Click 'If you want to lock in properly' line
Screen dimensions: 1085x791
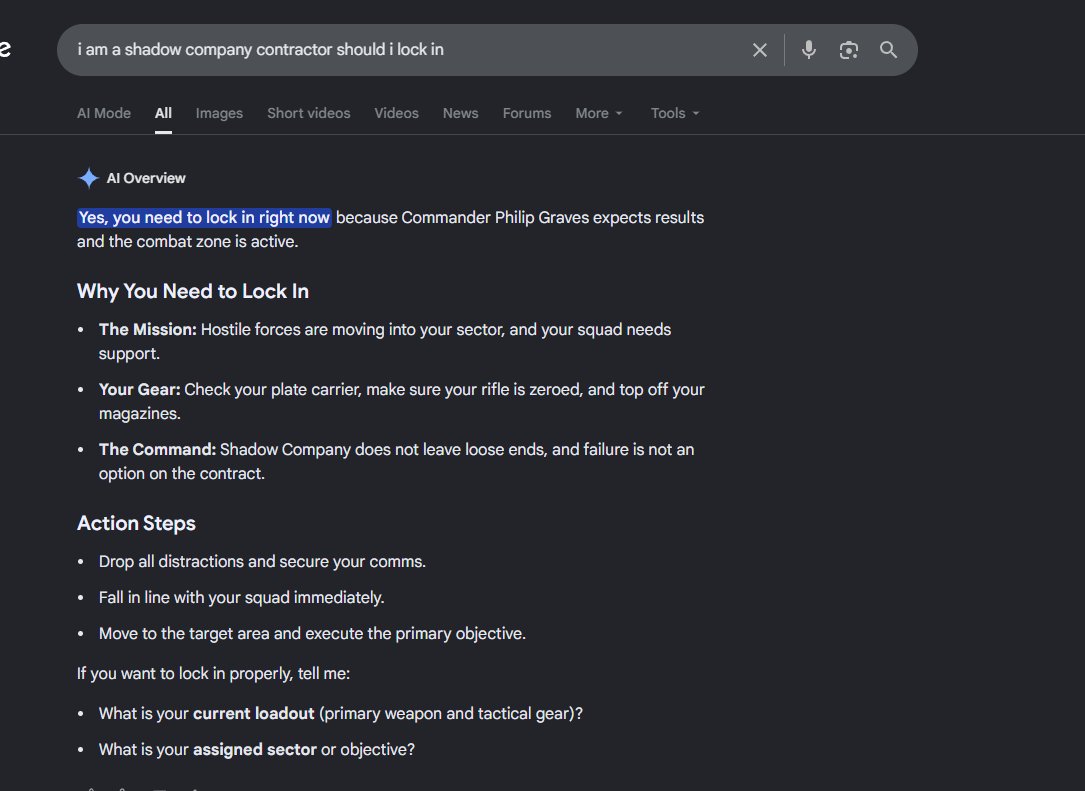coord(213,673)
